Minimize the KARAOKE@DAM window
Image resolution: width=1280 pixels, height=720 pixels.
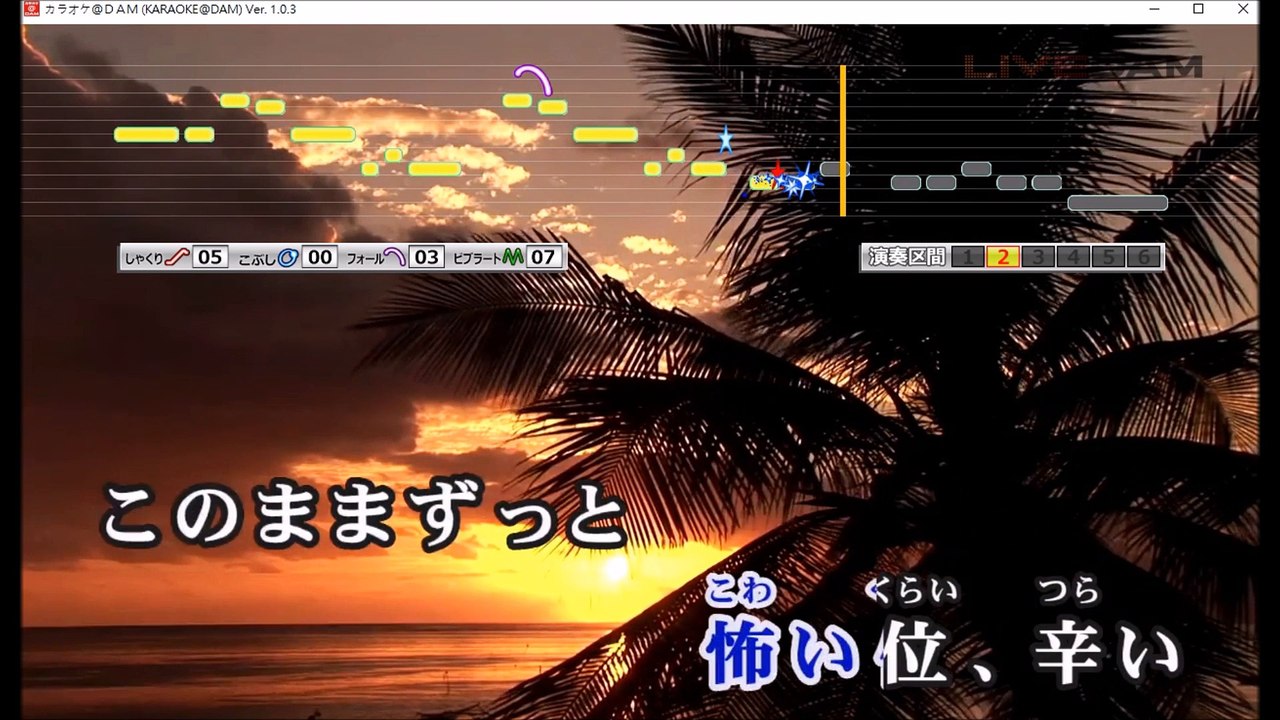tap(1152, 9)
